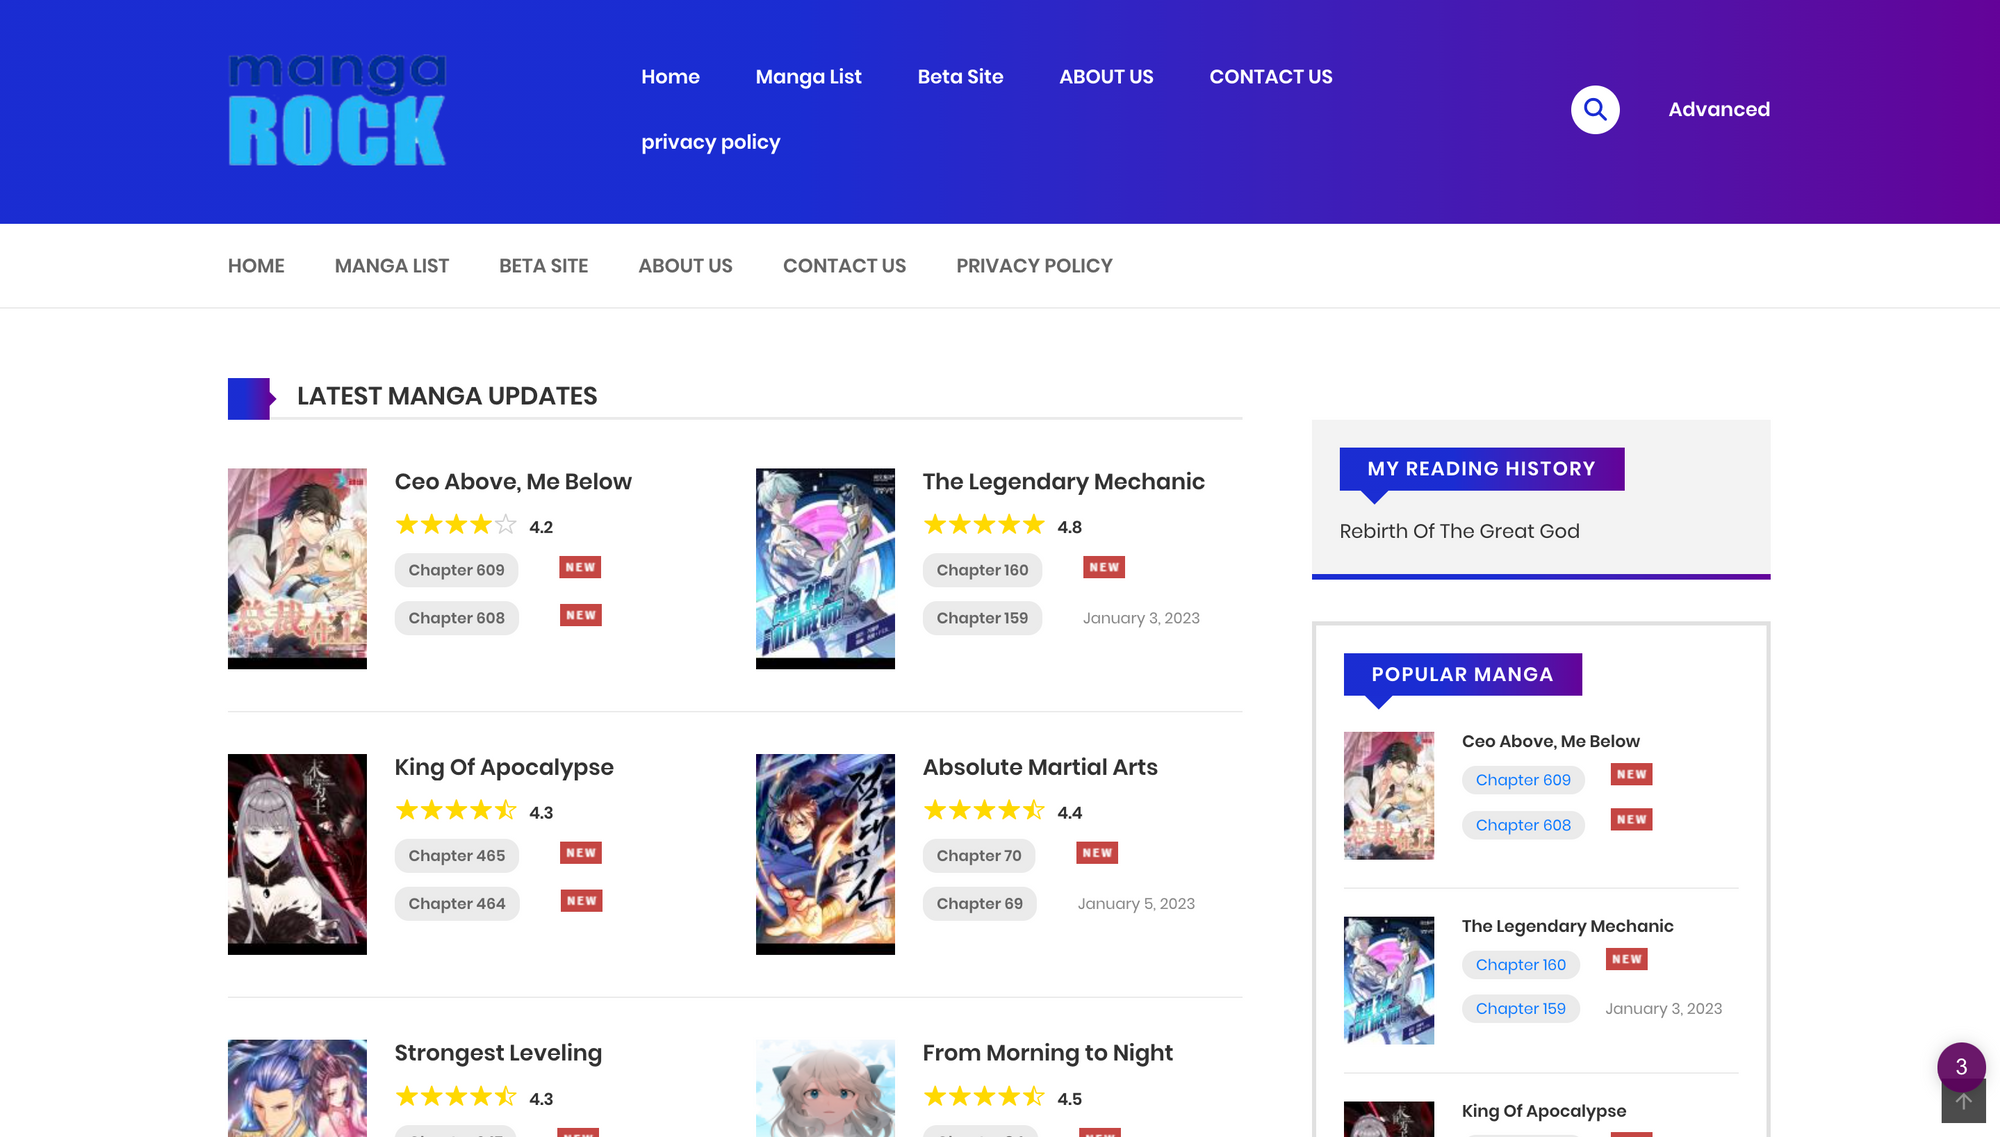
Task: Select PRIVACY POLICY in the secondary nav bar
Action: point(1034,266)
